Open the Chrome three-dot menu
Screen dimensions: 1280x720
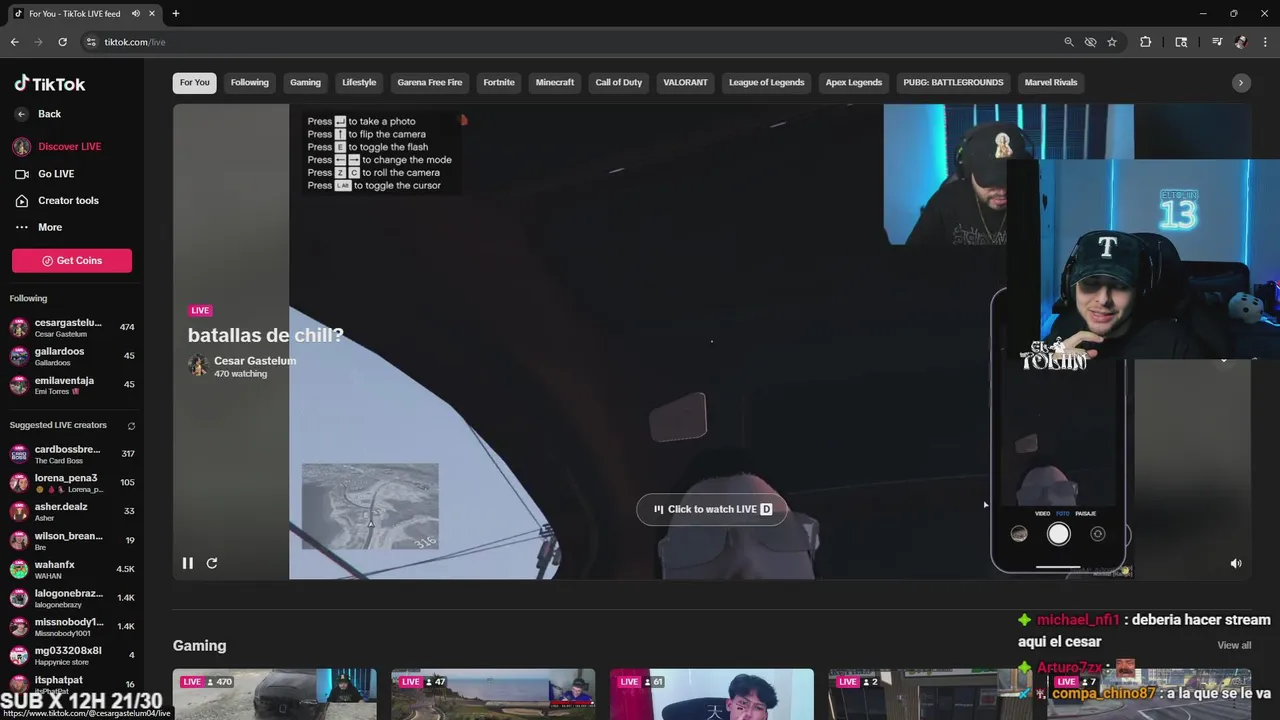[1264, 42]
